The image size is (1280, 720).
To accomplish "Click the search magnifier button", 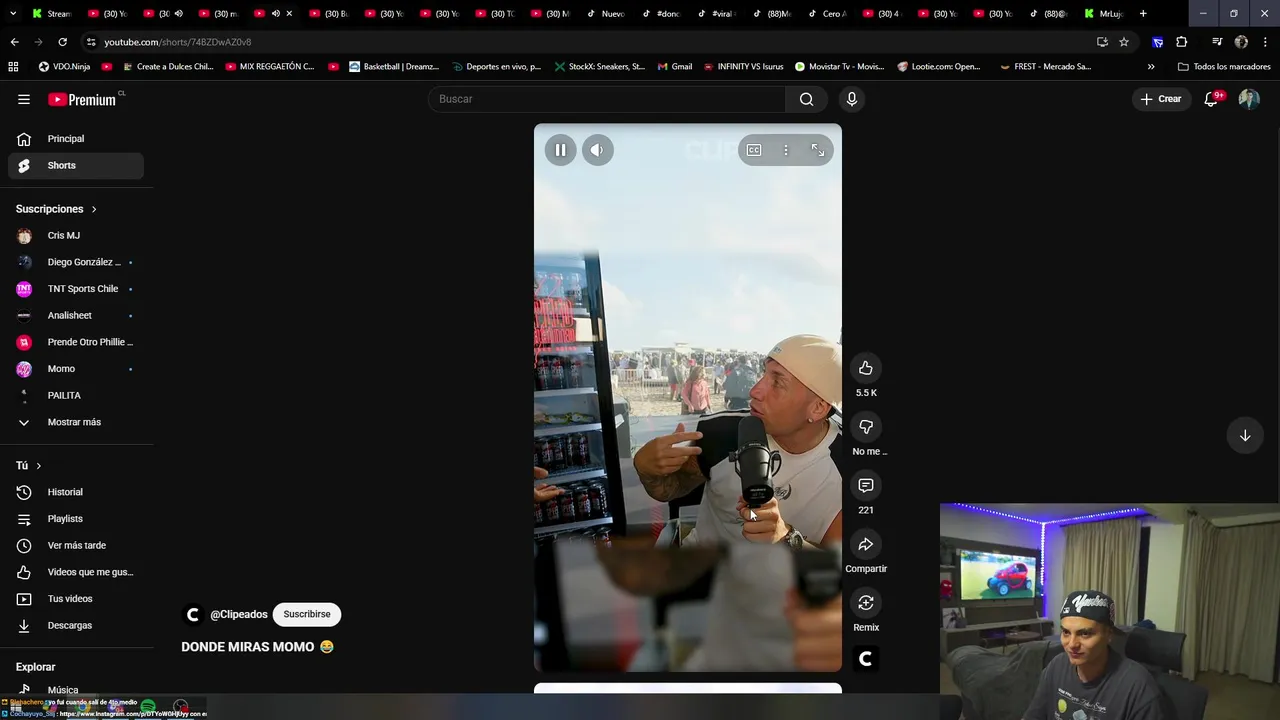I will [806, 99].
